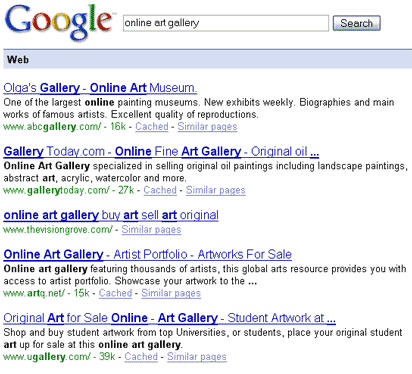The width and height of the screenshot is (412, 374).
Task: Open 'Online Art Gallery - Artist Portfolio' result
Action: 148,255
